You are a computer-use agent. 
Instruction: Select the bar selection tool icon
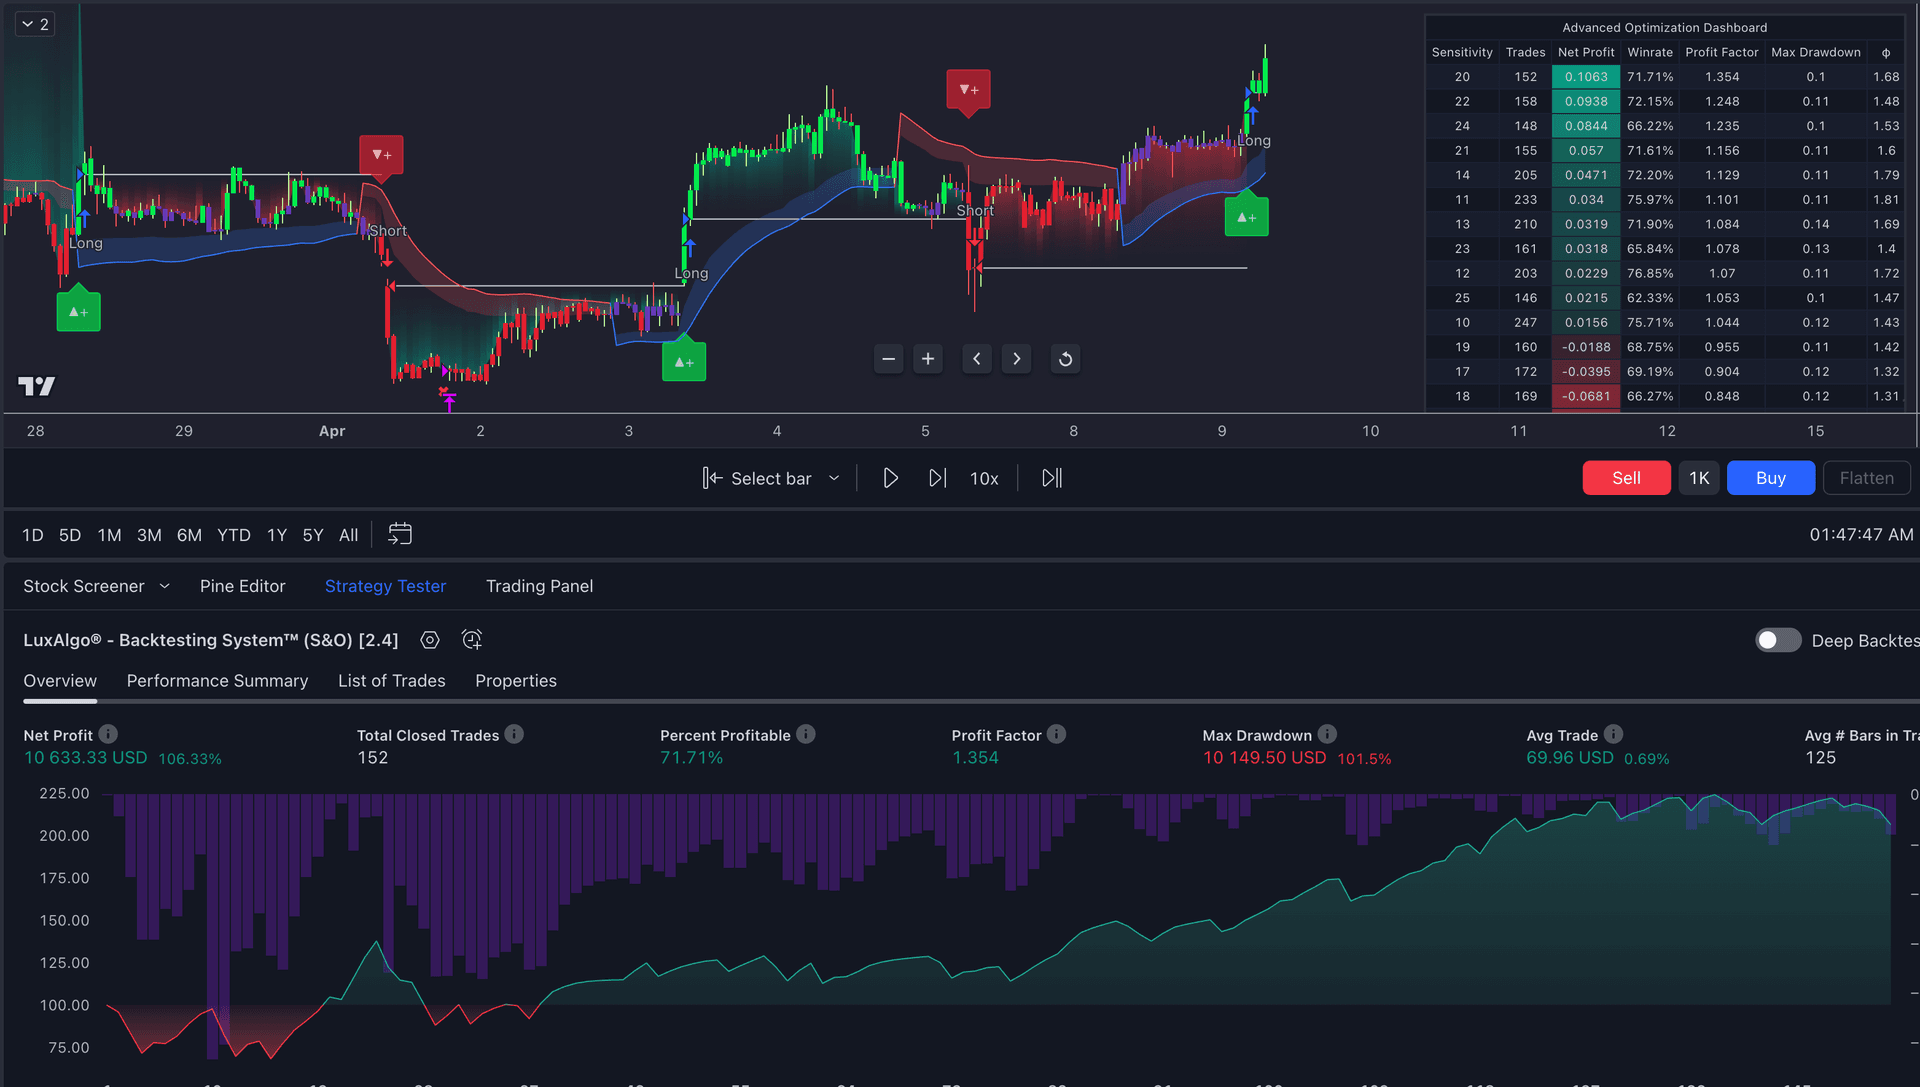click(x=712, y=478)
